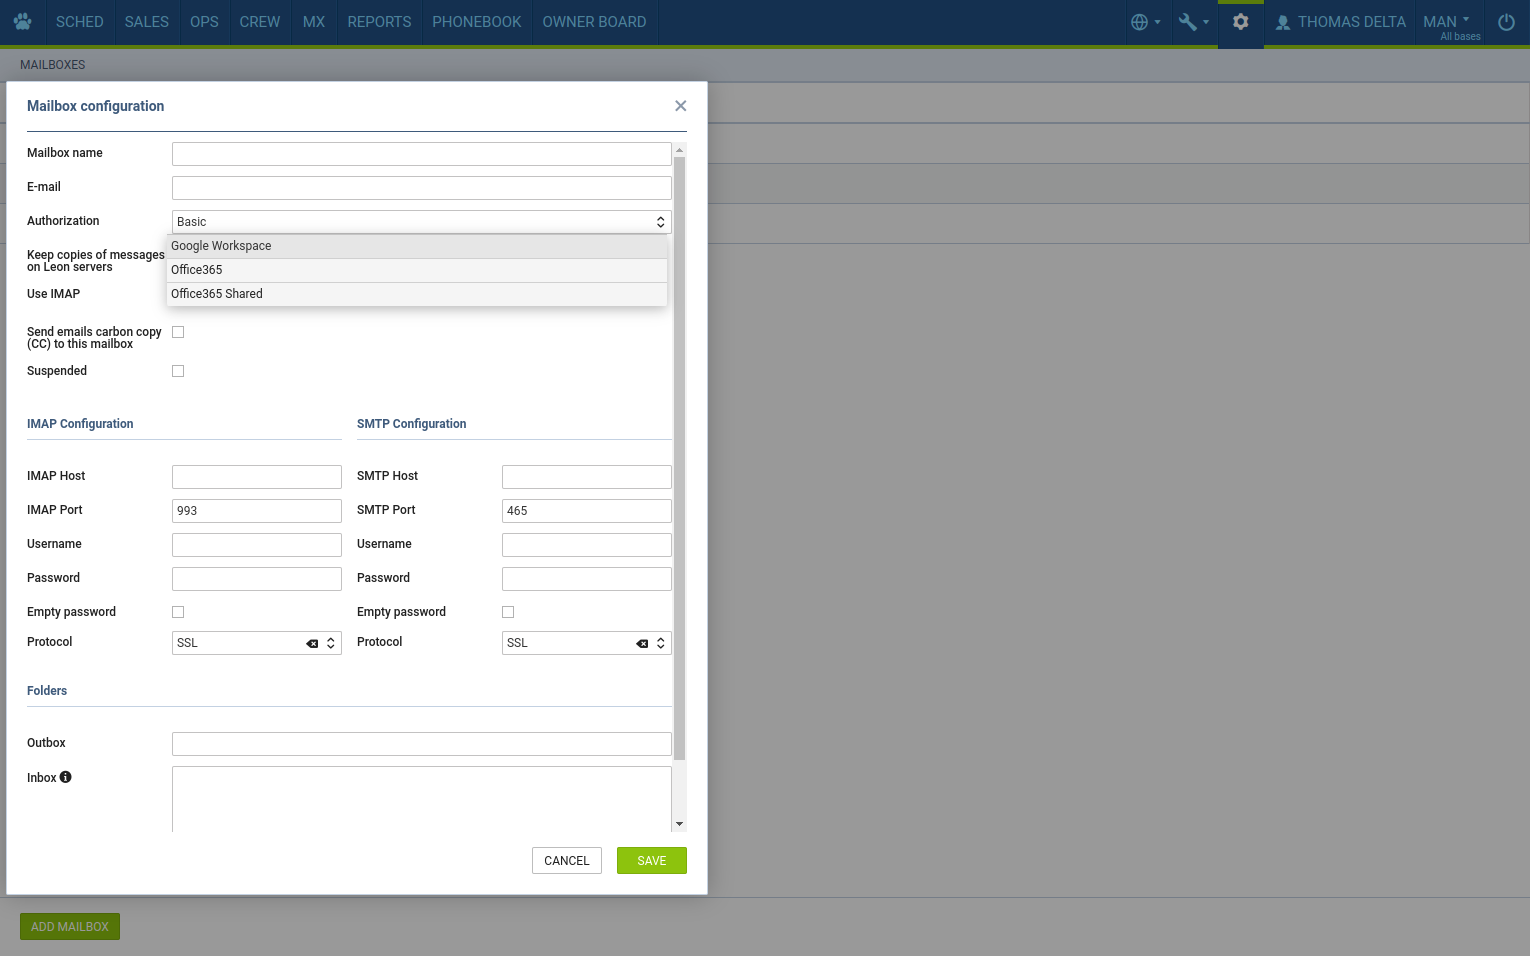Check the Suspended checkbox
Image resolution: width=1530 pixels, height=956 pixels.
178,371
